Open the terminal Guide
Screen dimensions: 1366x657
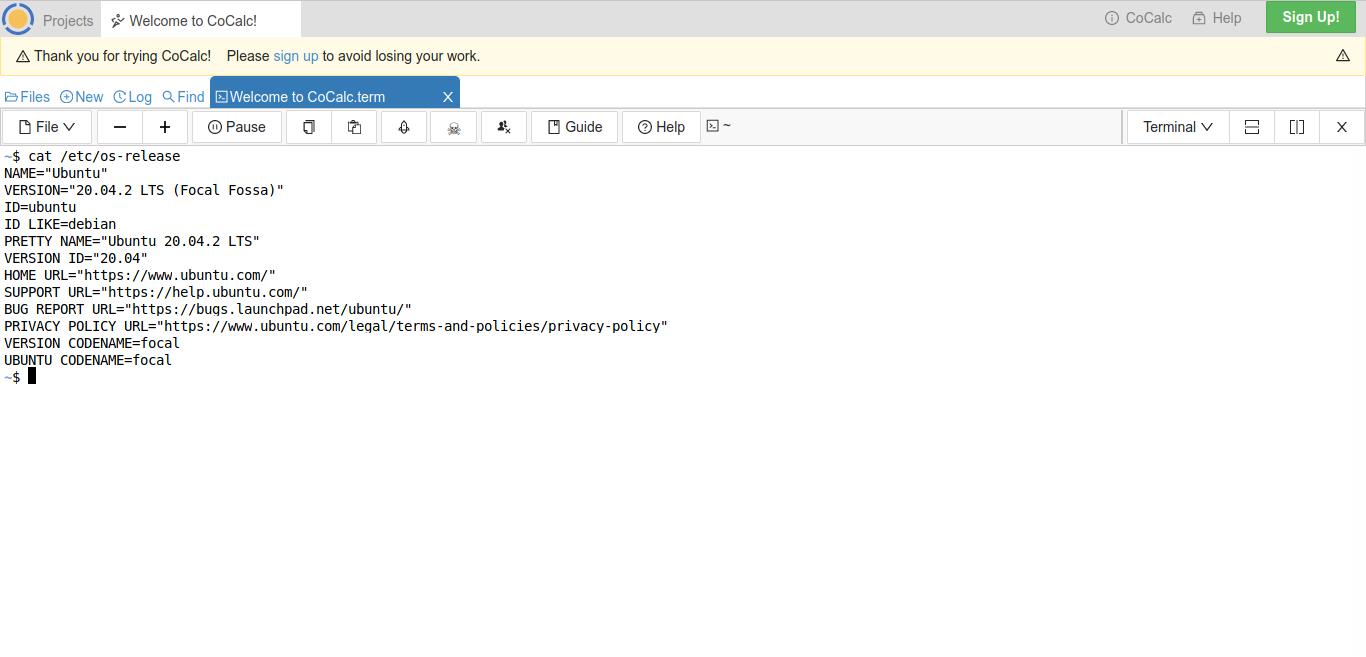coord(575,127)
